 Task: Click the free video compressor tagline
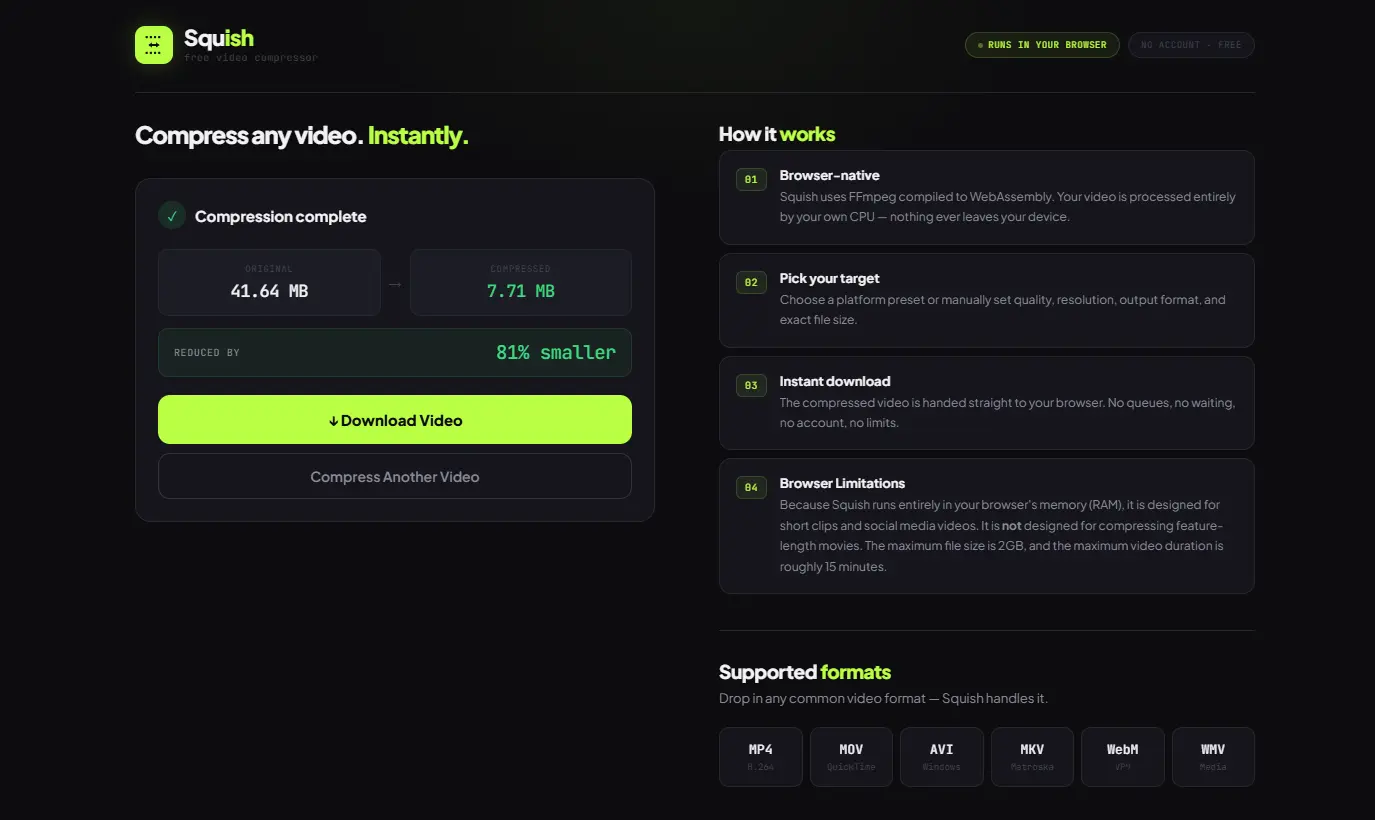(x=251, y=58)
